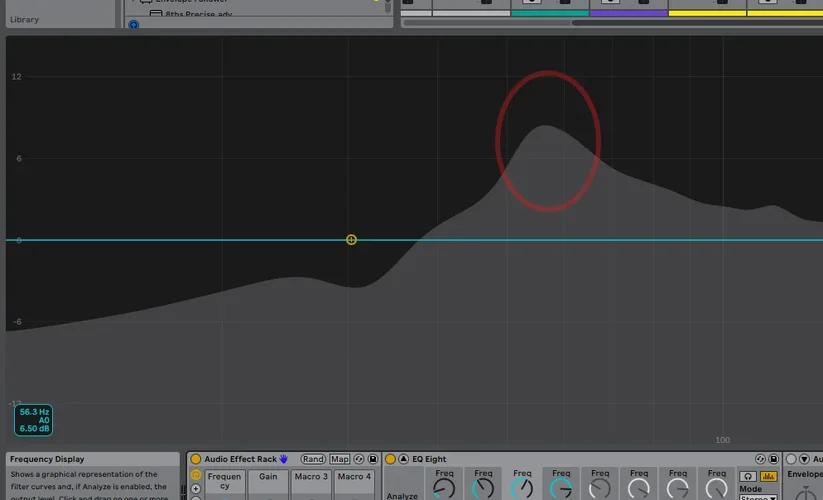The height and width of the screenshot is (500, 823).
Task: Save the EQ Eight preset via disk icon
Action: (774, 459)
